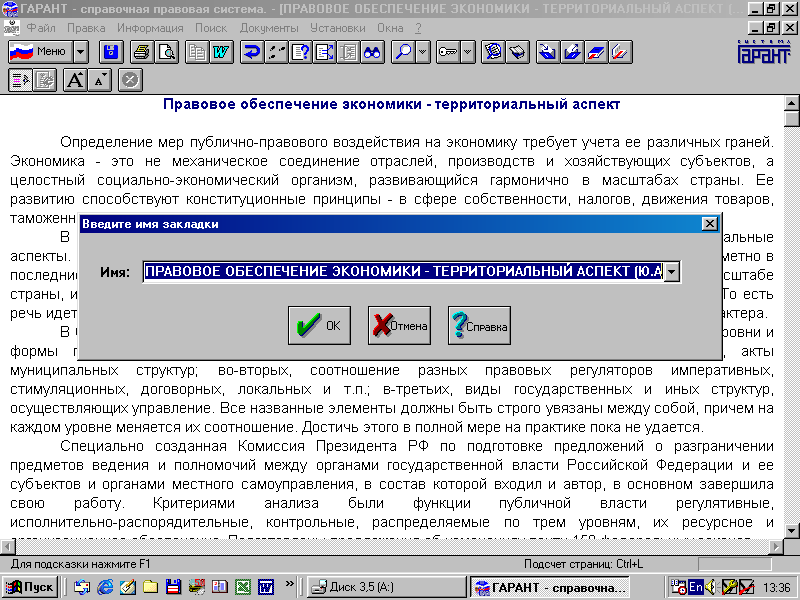Click the Меню button with Russian flag
Viewport: 800px width, 600px height.
click(x=40, y=52)
